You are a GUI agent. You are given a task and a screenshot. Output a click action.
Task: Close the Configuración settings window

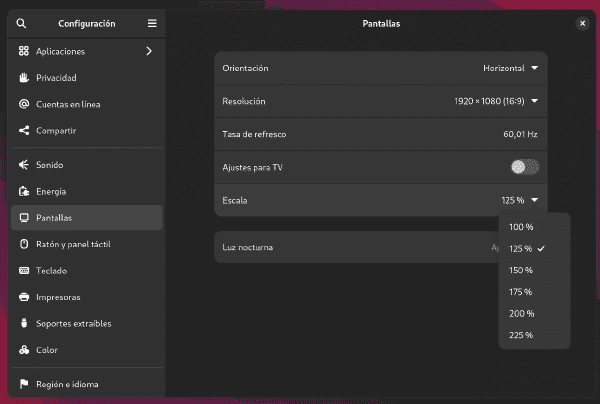point(582,23)
